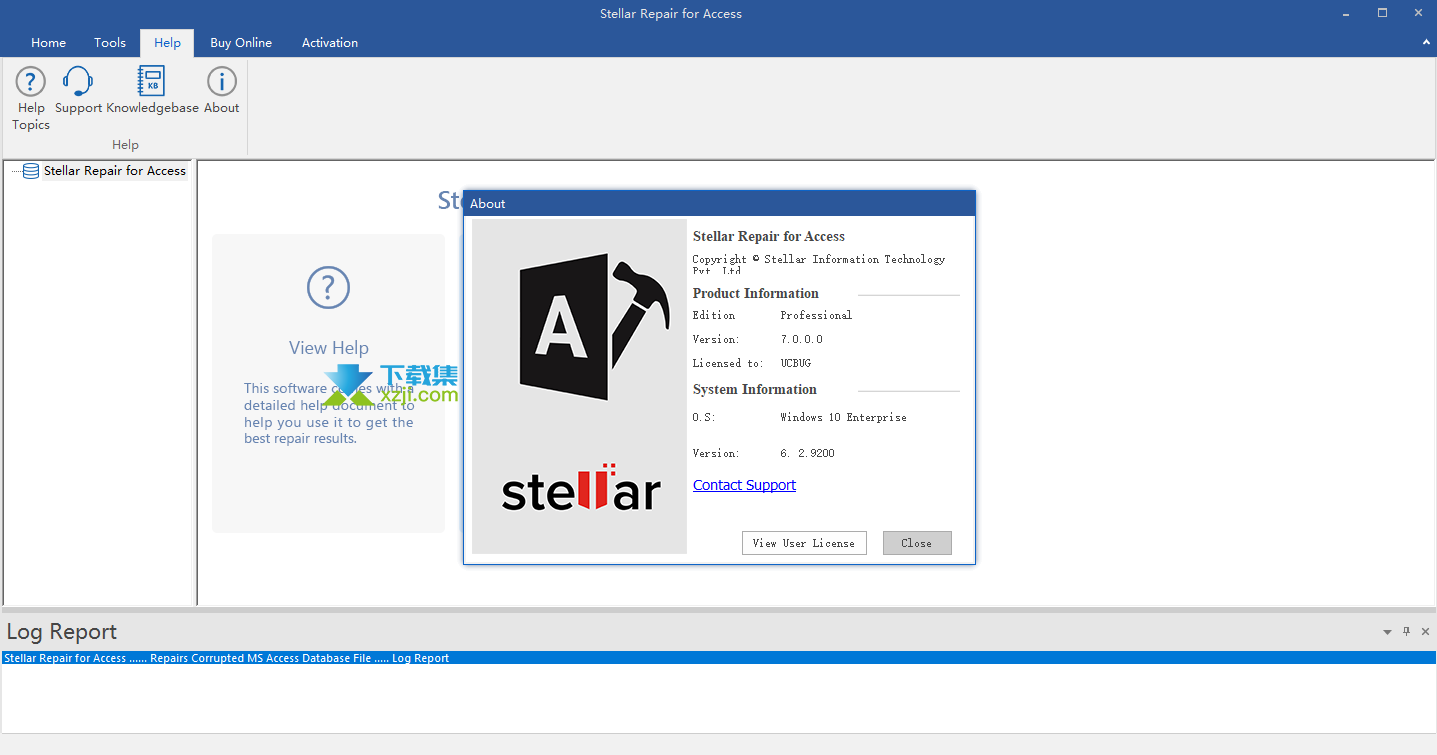Select the database icon in tree
The height and width of the screenshot is (755, 1437).
[x=31, y=171]
